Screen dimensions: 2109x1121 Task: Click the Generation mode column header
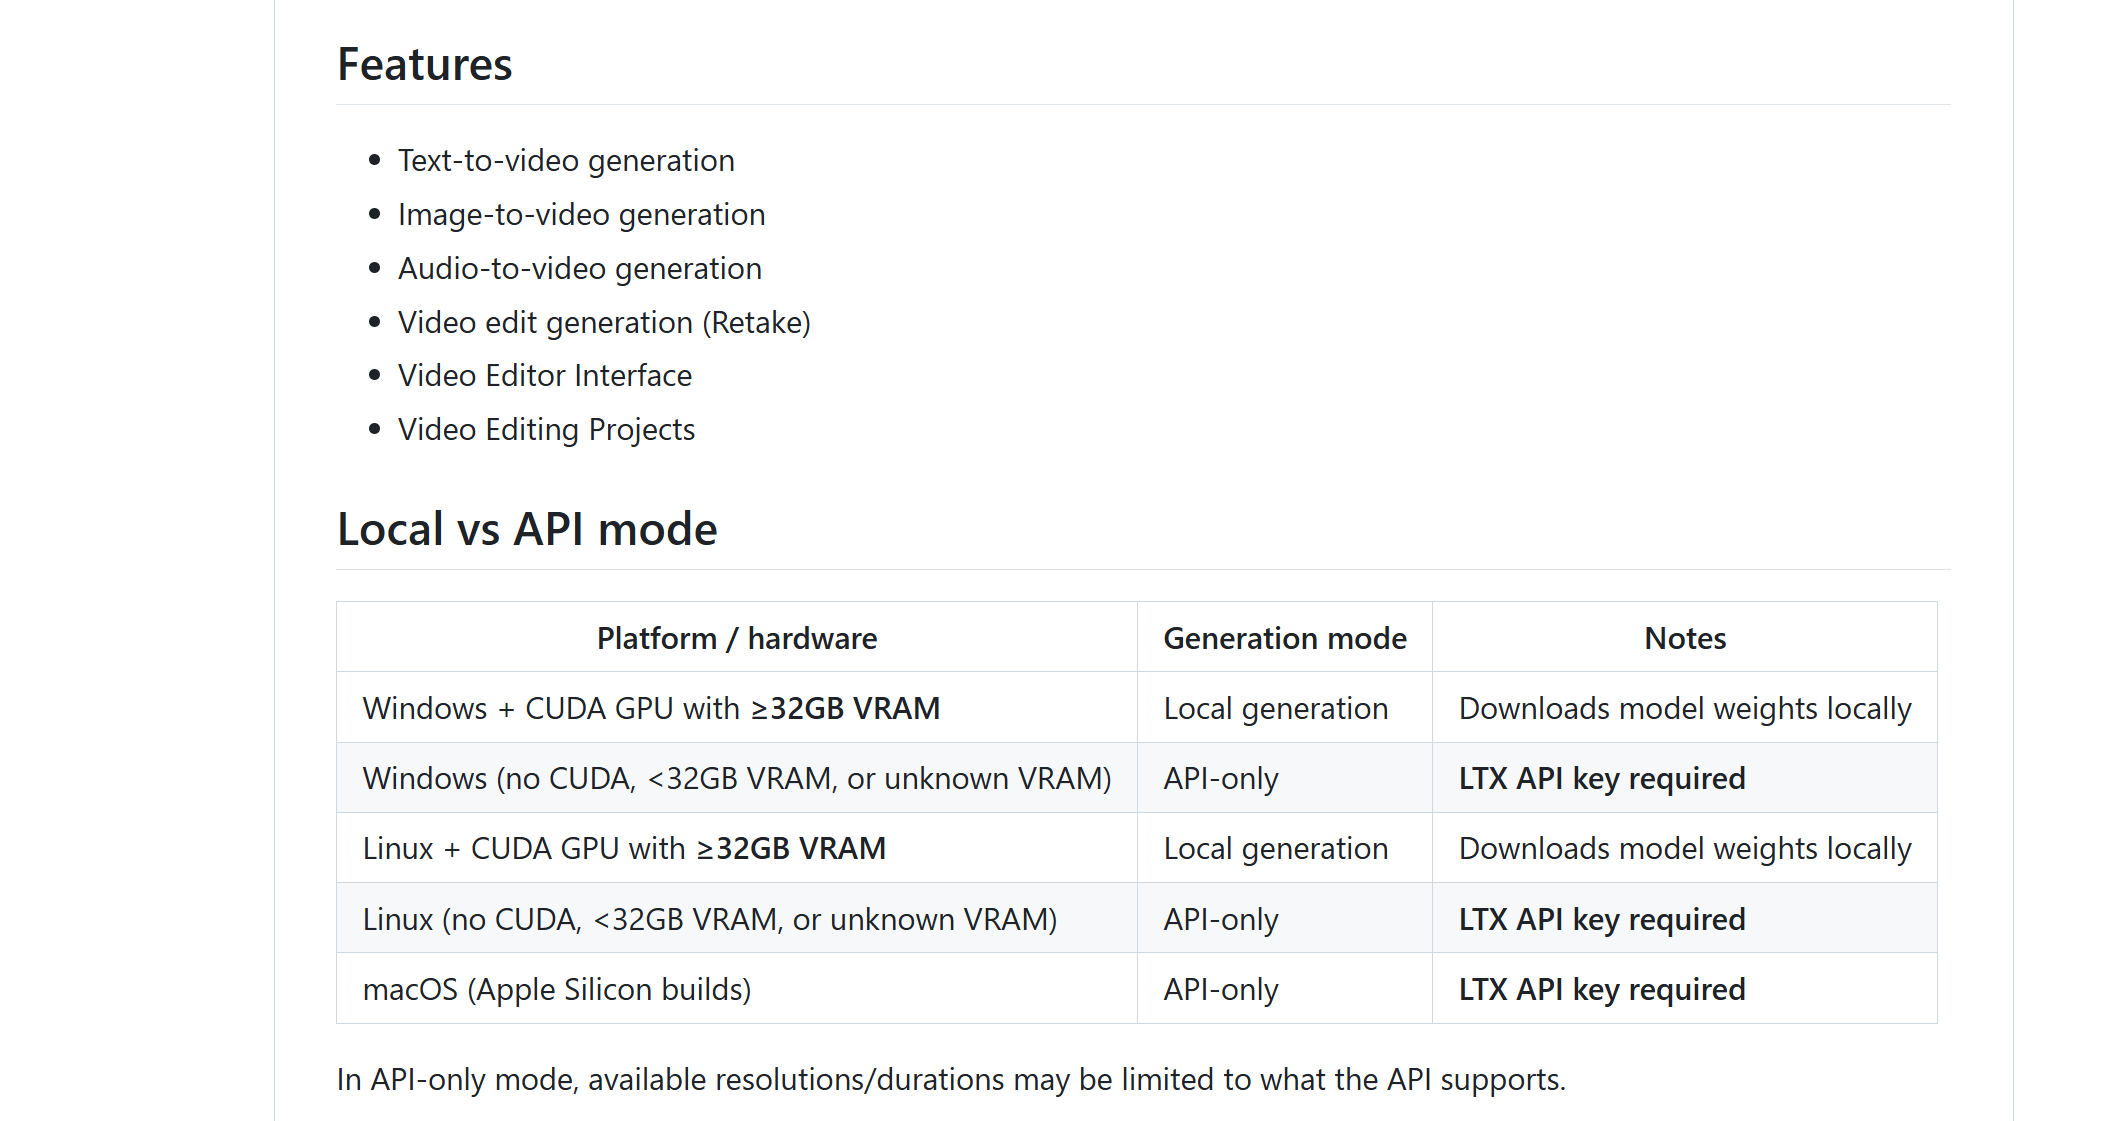[x=1284, y=637]
